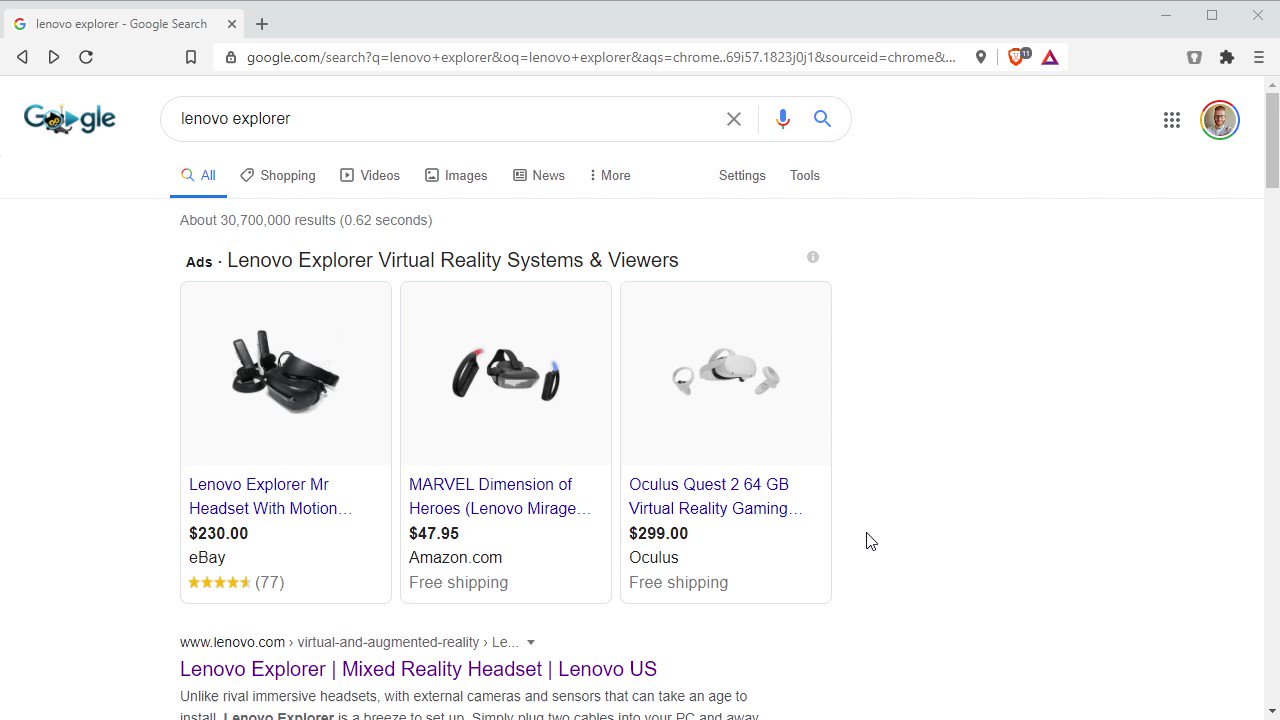Open the ad info 'i' icon
The image size is (1280, 720).
tap(813, 257)
